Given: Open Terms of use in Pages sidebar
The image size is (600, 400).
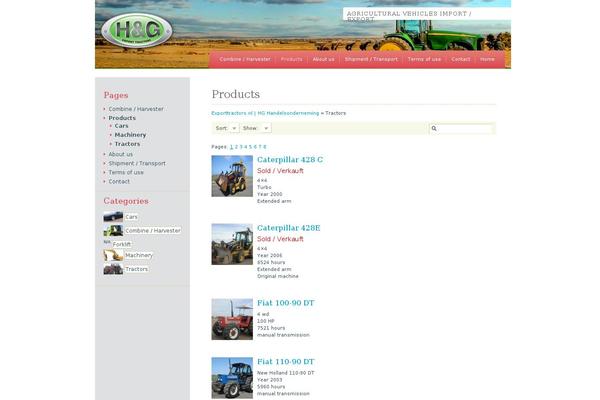Looking at the screenshot, I should [x=126, y=173].
